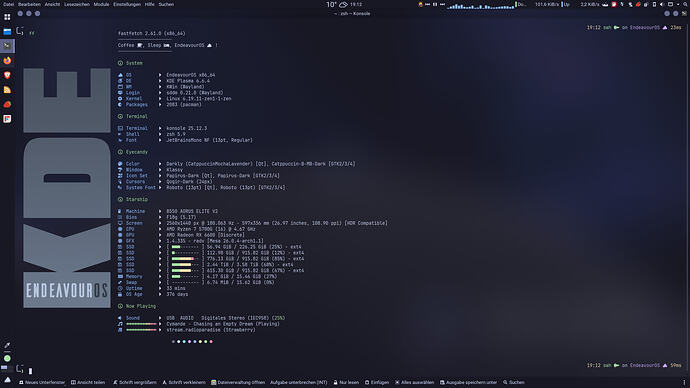
Task: Click the color picker icon in dock
Action: (x=7, y=345)
